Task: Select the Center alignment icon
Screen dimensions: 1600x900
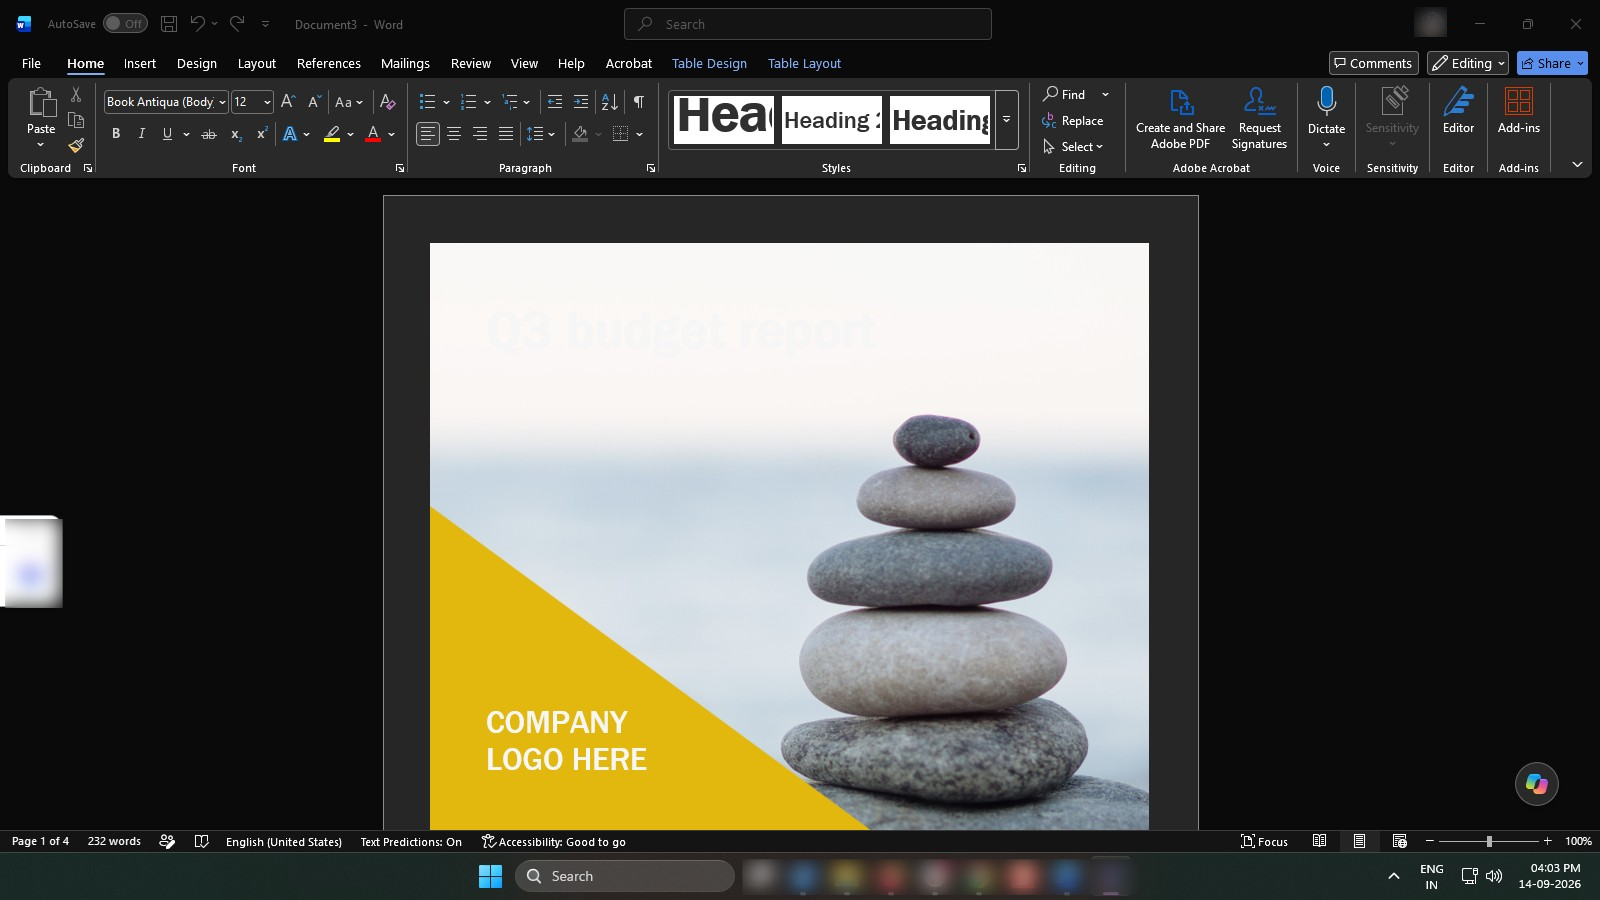Action: coord(454,134)
